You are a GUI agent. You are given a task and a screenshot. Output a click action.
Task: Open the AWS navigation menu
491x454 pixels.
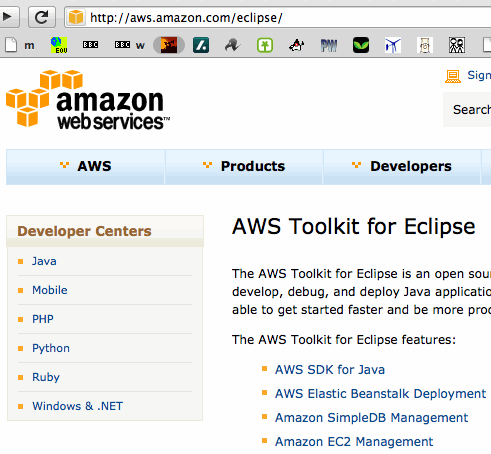click(86, 167)
